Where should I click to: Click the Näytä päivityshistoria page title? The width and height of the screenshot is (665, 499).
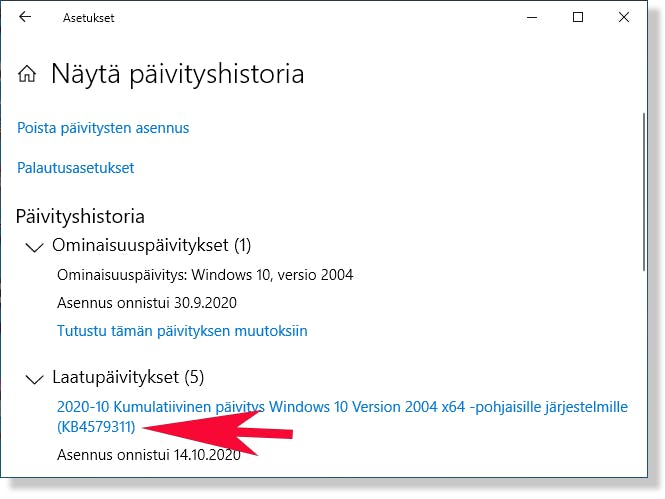[x=177, y=74]
